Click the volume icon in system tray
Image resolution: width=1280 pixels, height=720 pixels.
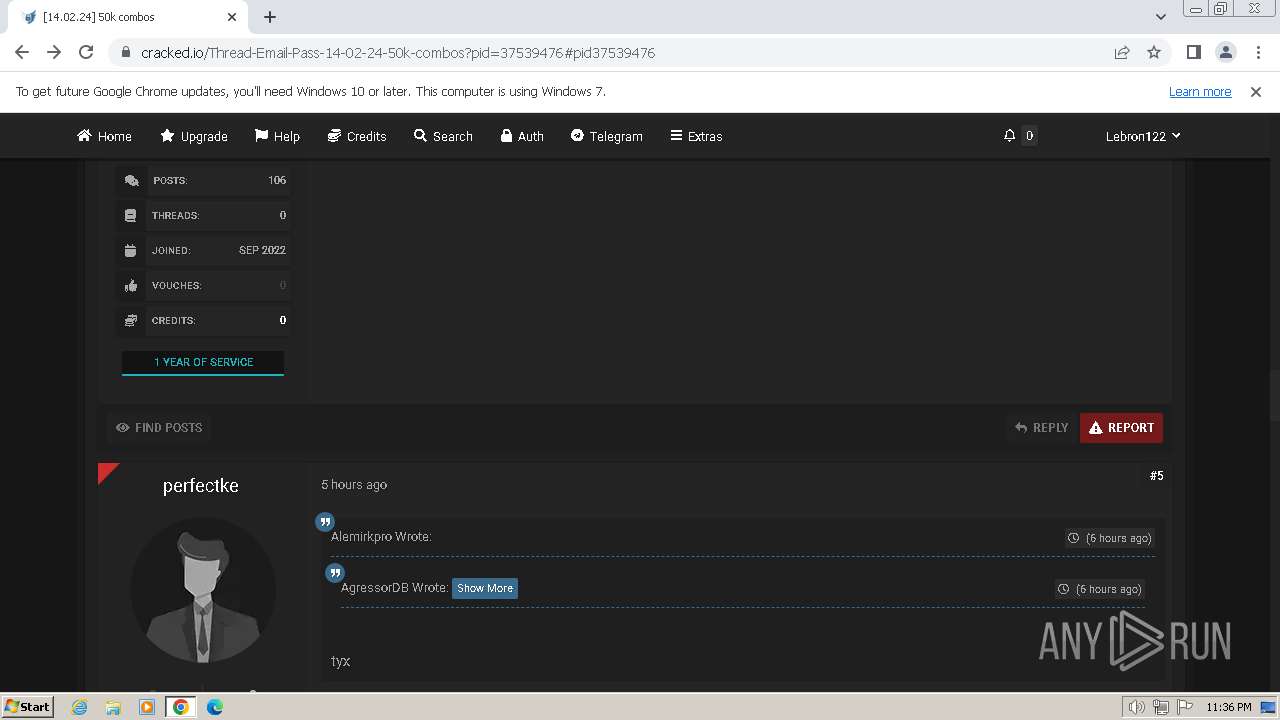pos(1137,707)
